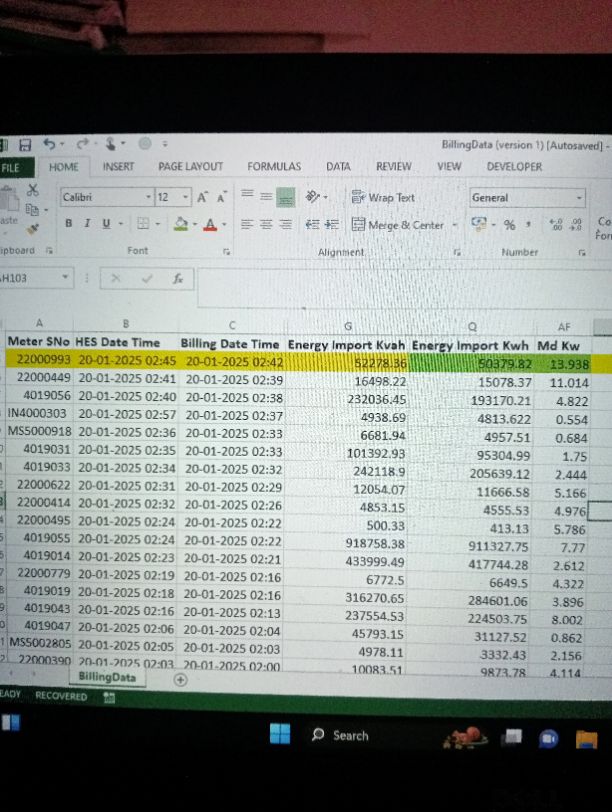Click the Orientation text-angle icon
The height and width of the screenshot is (812, 612).
pos(313,196)
